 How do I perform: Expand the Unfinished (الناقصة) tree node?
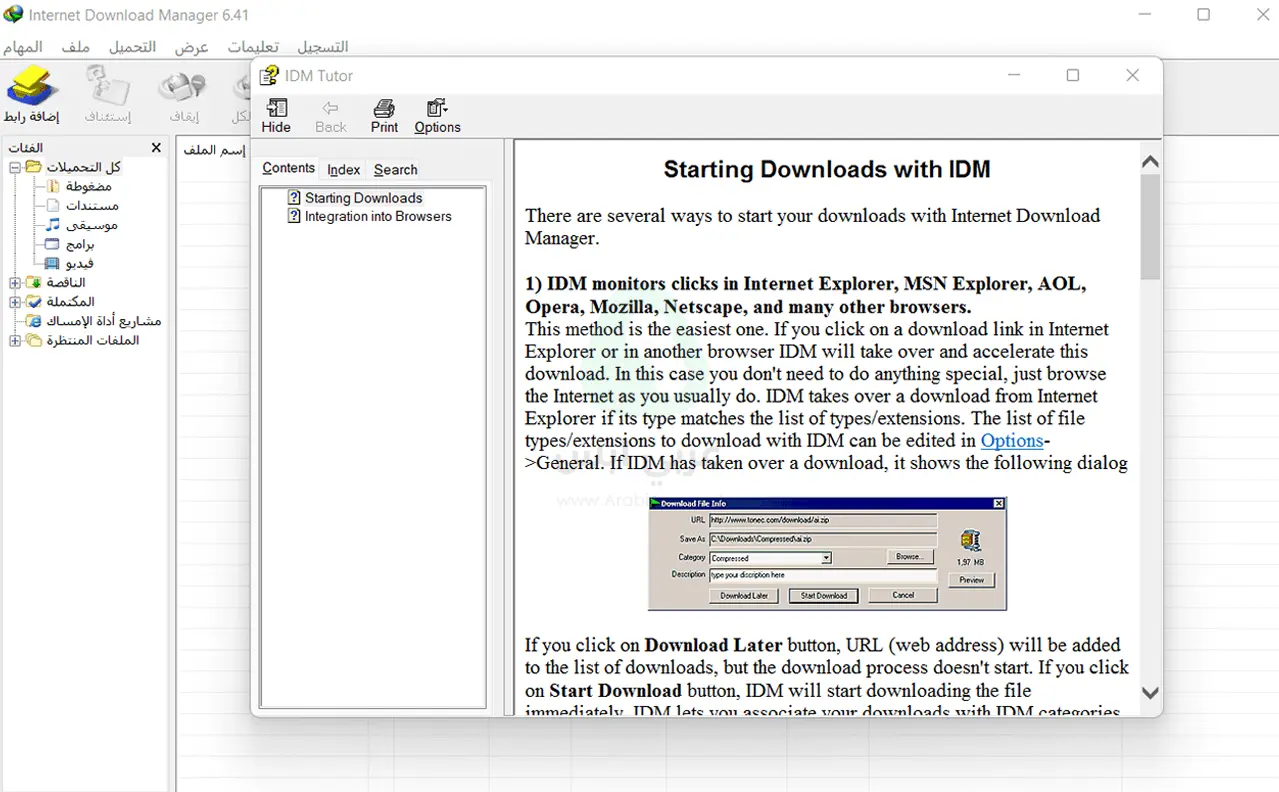[15, 283]
